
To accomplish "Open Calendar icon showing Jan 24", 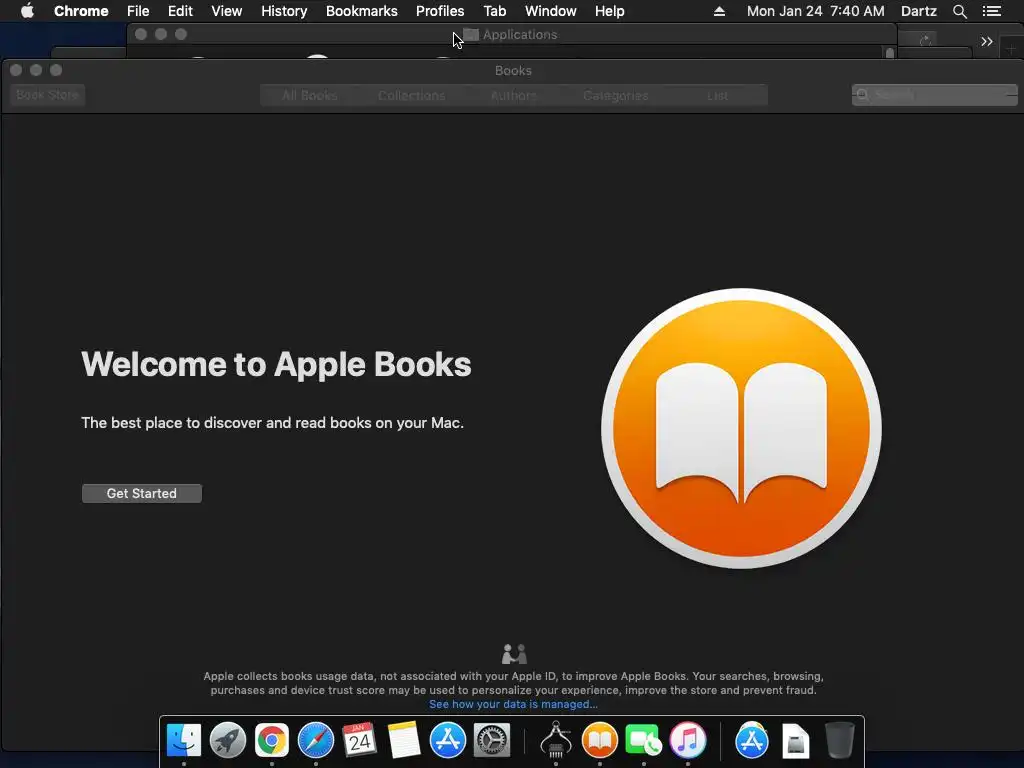I will point(359,740).
